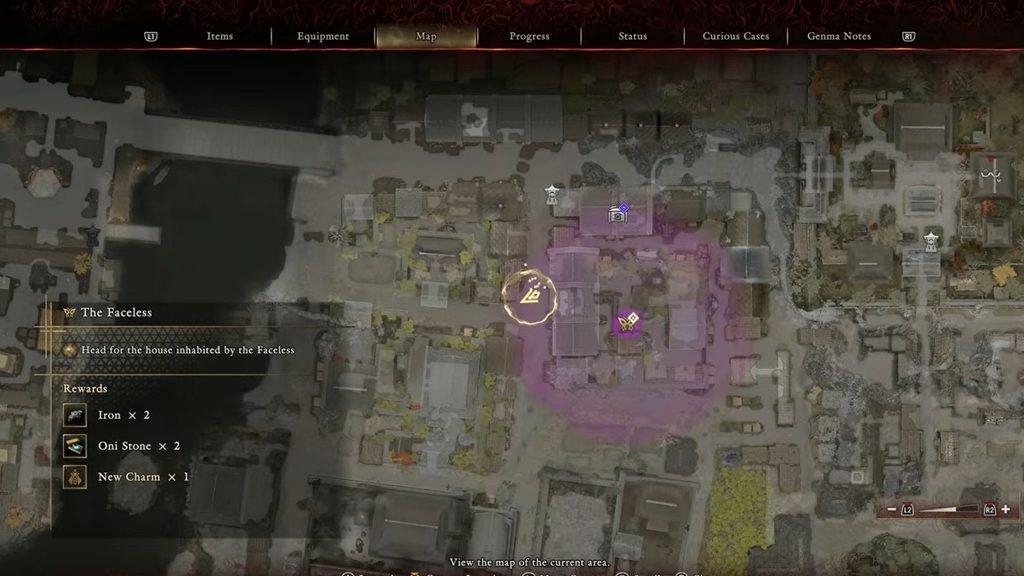Switch to the Equipment tab
Viewport: 1024px width, 576px height.
pyautogui.click(x=323, y=37)
